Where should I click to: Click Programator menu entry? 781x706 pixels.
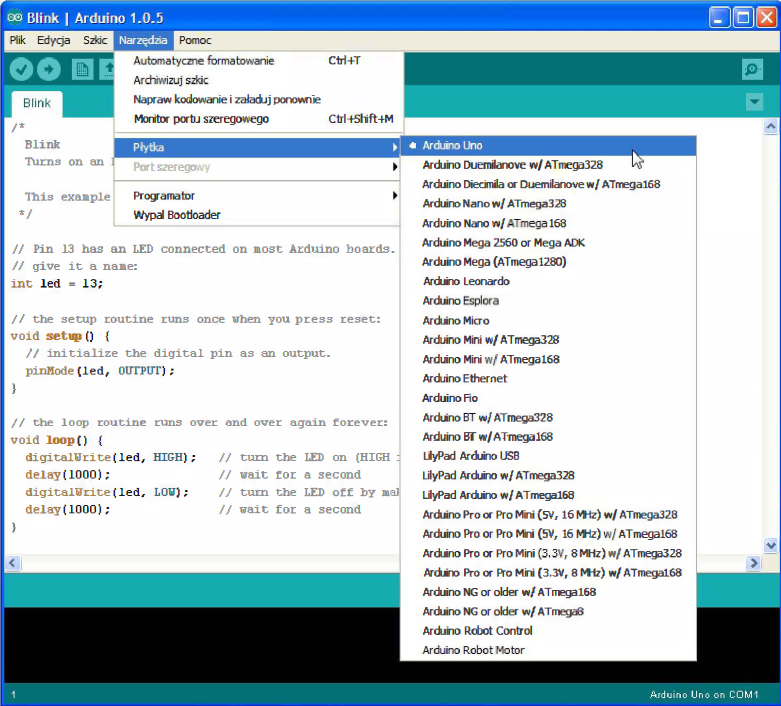[258, 196]
